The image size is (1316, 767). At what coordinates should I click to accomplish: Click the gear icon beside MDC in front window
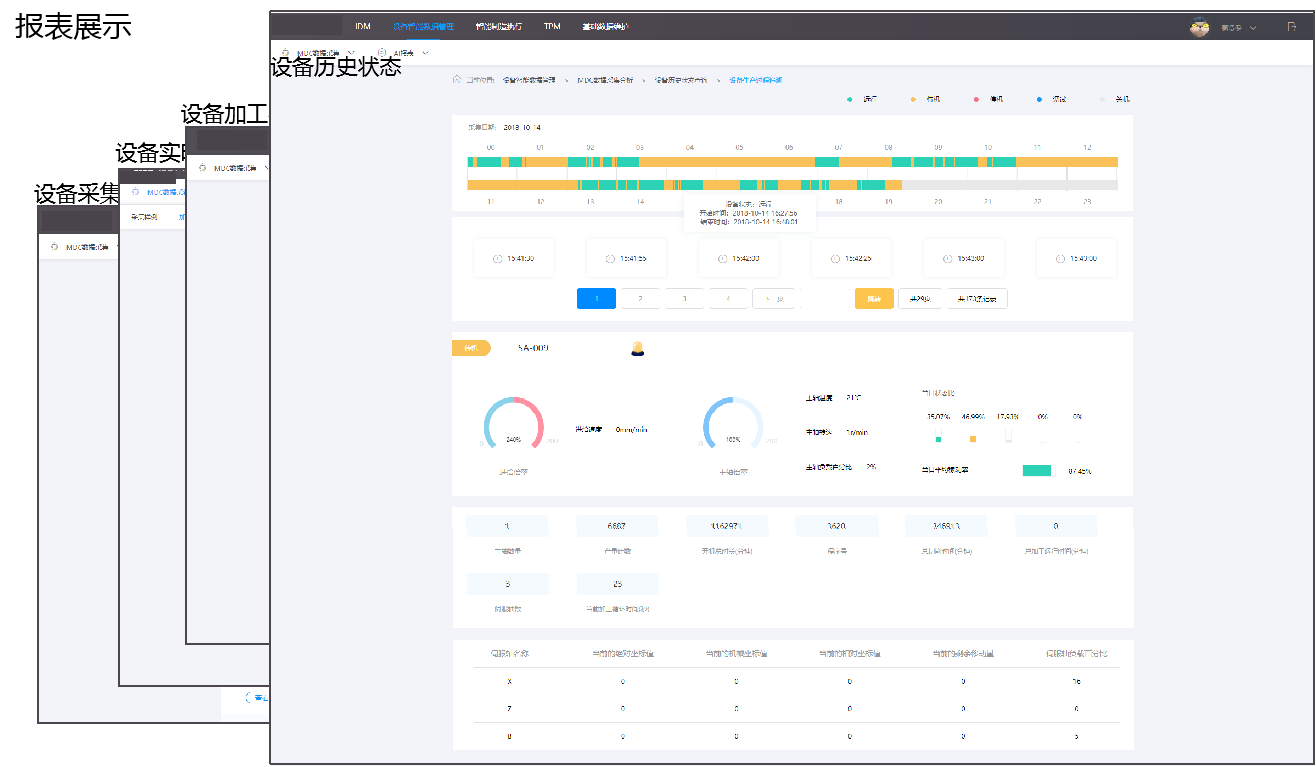click(x=286, y=53)
